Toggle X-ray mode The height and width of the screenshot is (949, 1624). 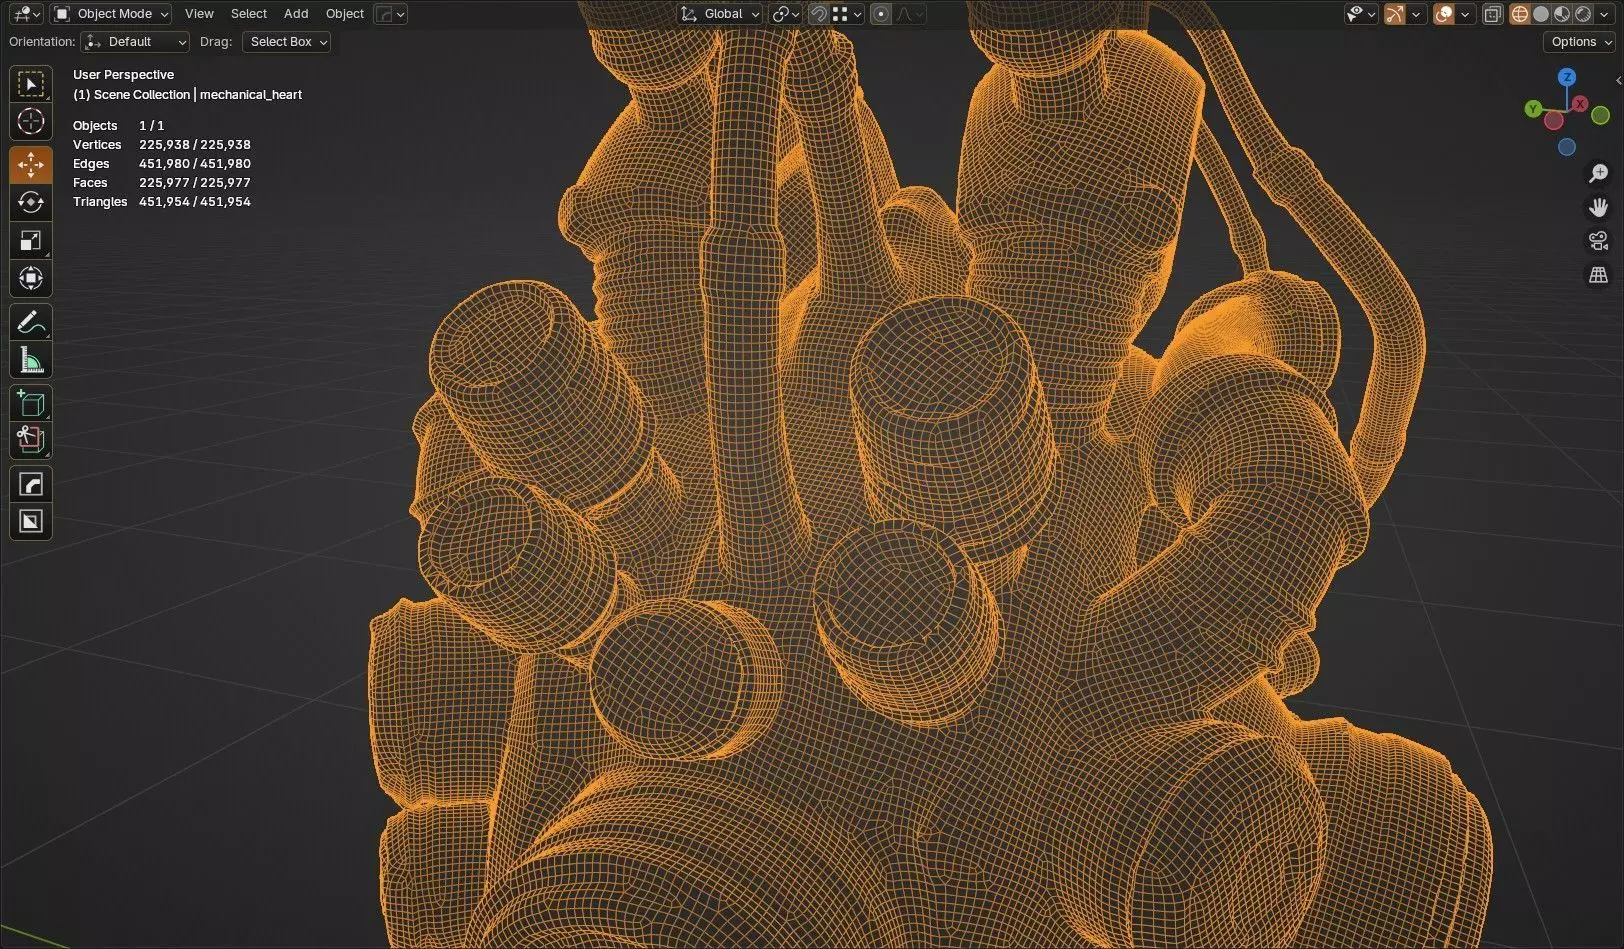tap(1492, 14)
